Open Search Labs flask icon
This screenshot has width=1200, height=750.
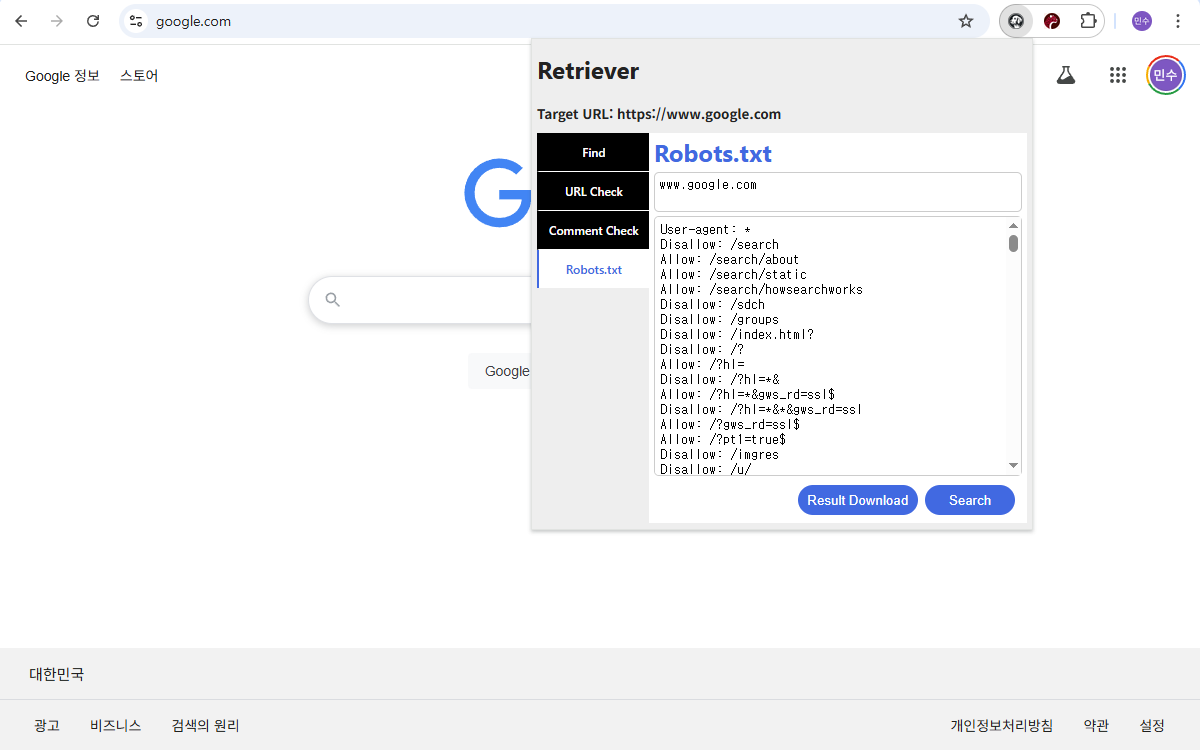coord(1066,75)
